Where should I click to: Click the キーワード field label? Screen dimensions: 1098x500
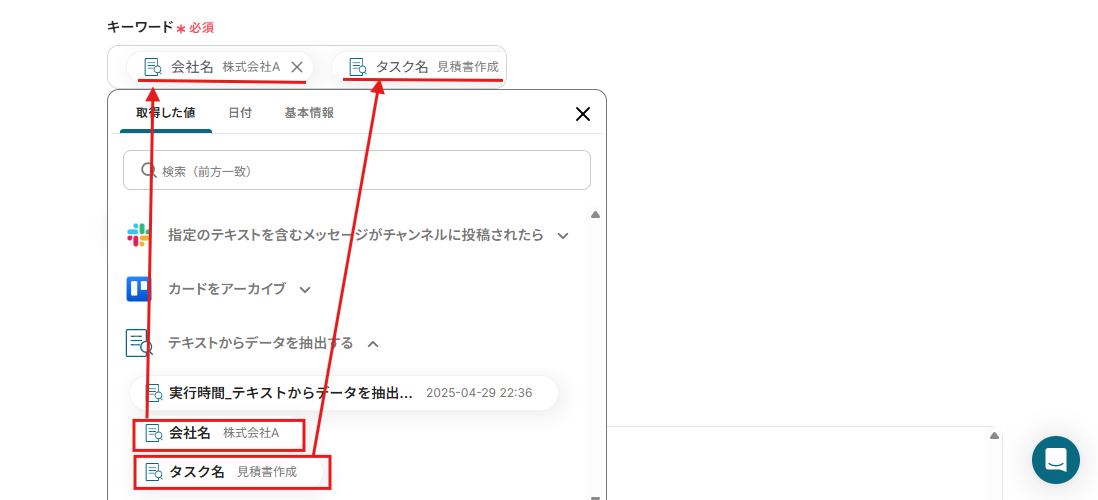click(139, 27)
